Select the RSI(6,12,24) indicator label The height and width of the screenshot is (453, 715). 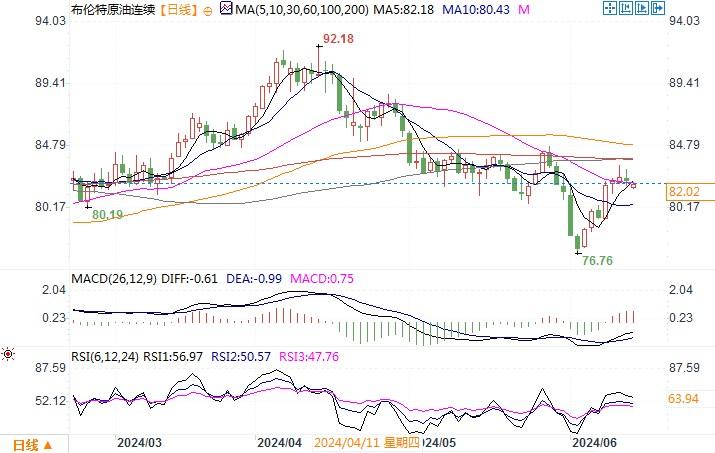(x=105, y=357)
